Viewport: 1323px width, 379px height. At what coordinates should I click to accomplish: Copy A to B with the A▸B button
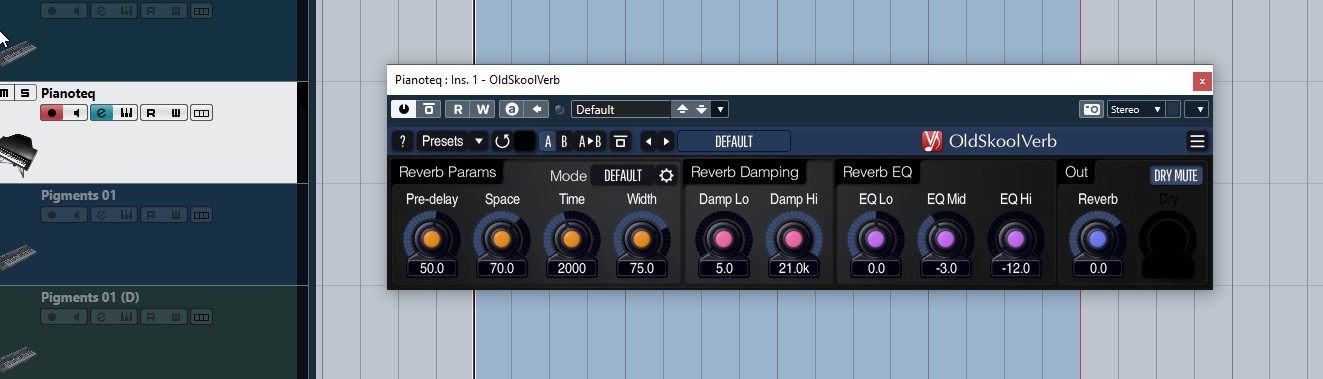(590, 141)
